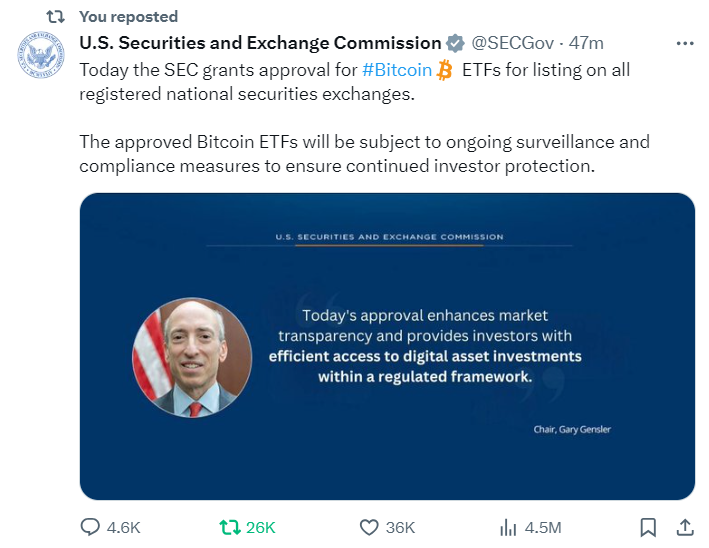Image resolution: width=709 pixels, height=548 pixels.
Task: Click the 'You reposted' label
Action: pos(128,16)
